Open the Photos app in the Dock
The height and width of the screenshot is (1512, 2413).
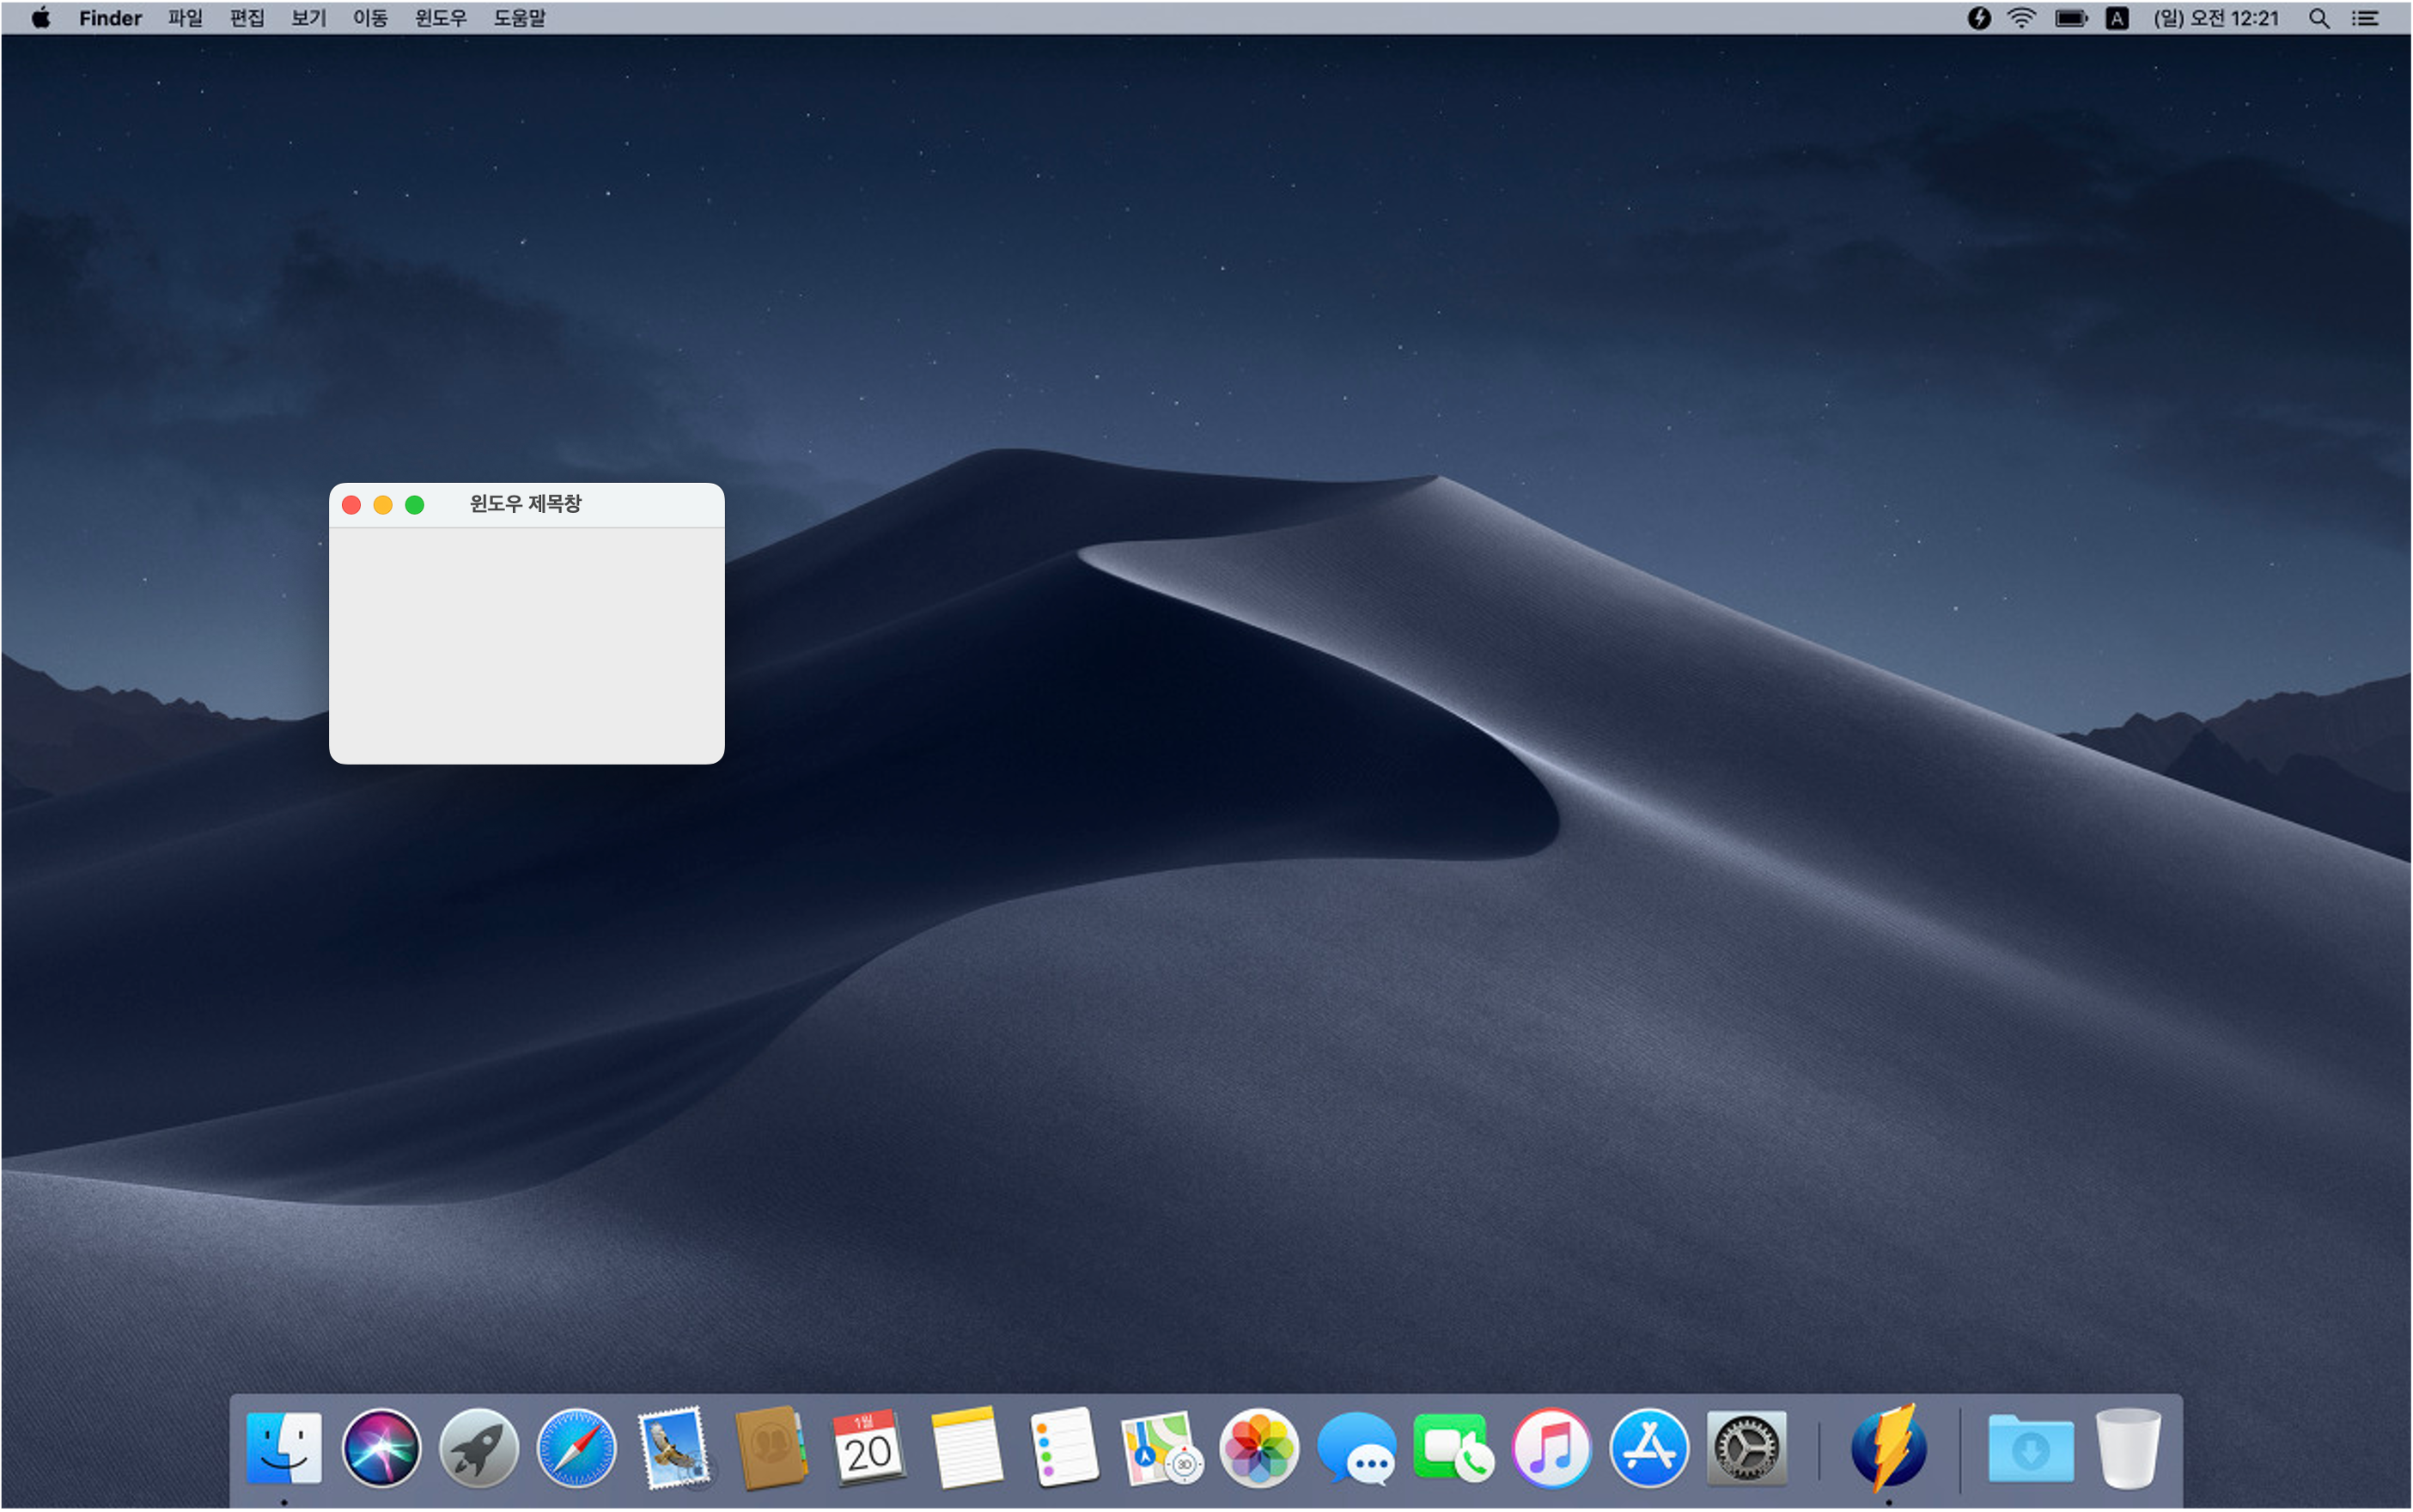tap(1259, 1448)
